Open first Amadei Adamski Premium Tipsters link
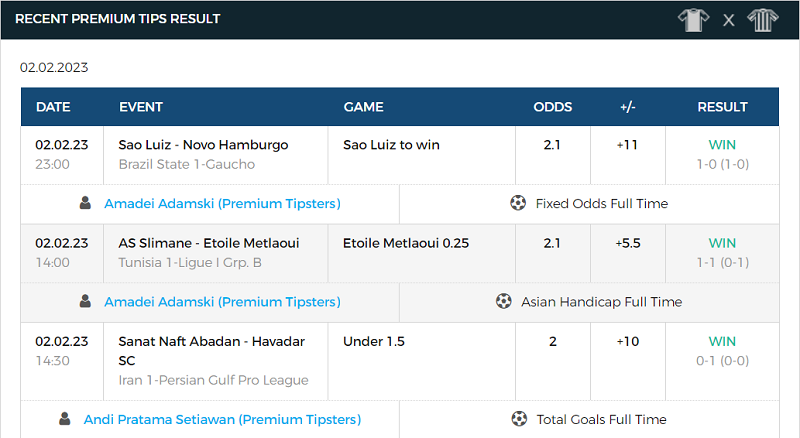The height and width of the screenshot is (438, 800). (222, 203)
